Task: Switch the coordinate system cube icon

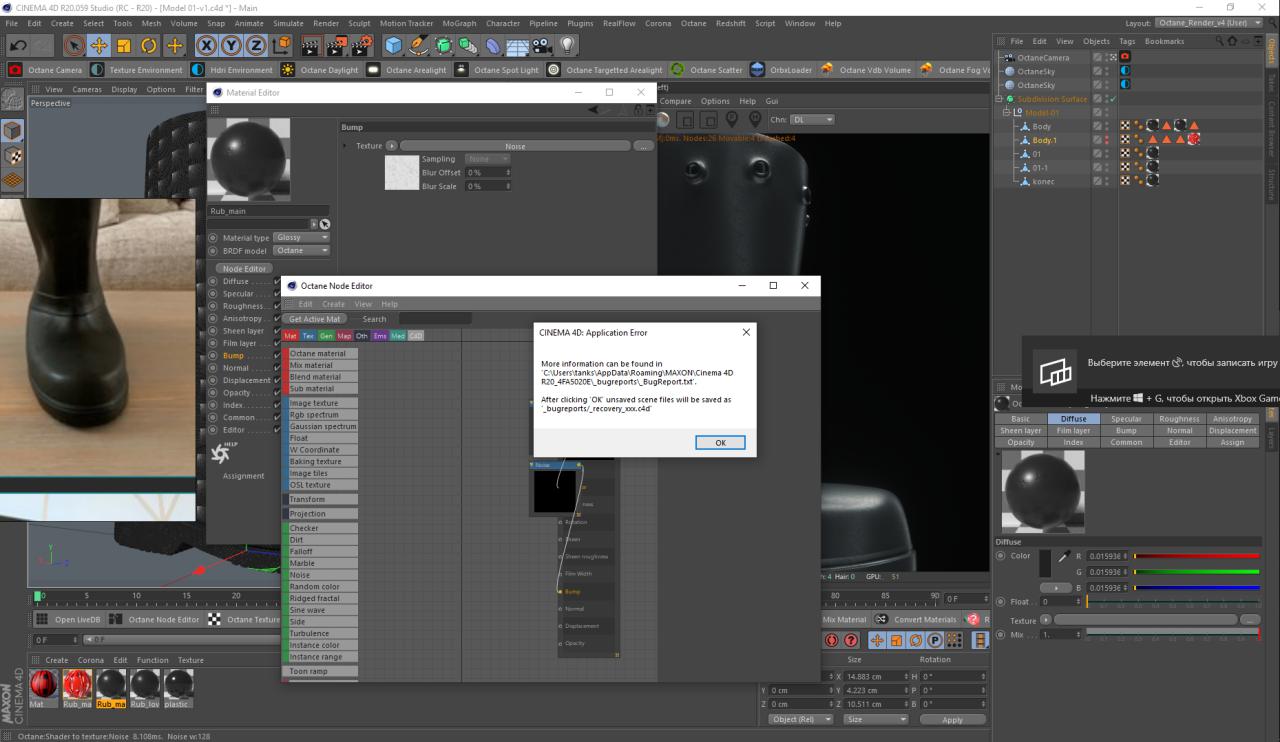Action: (x=280, y=45)
